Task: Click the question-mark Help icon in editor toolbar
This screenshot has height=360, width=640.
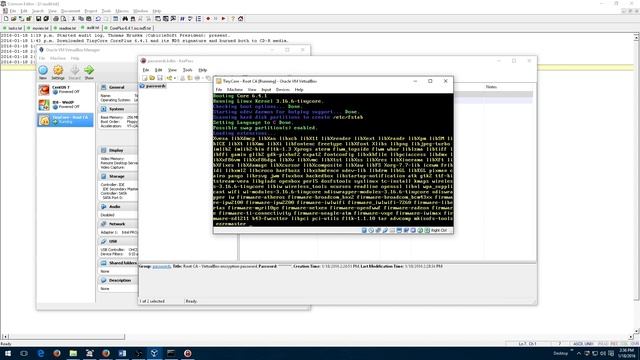Action: 233,19
